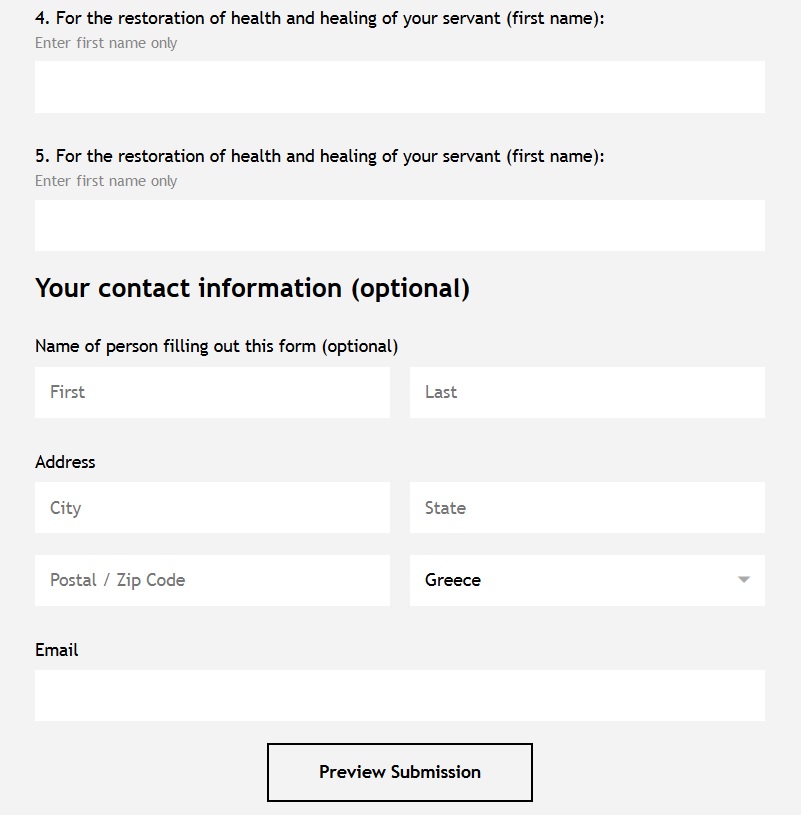
Task: Click the Address label
Action: 65,462
